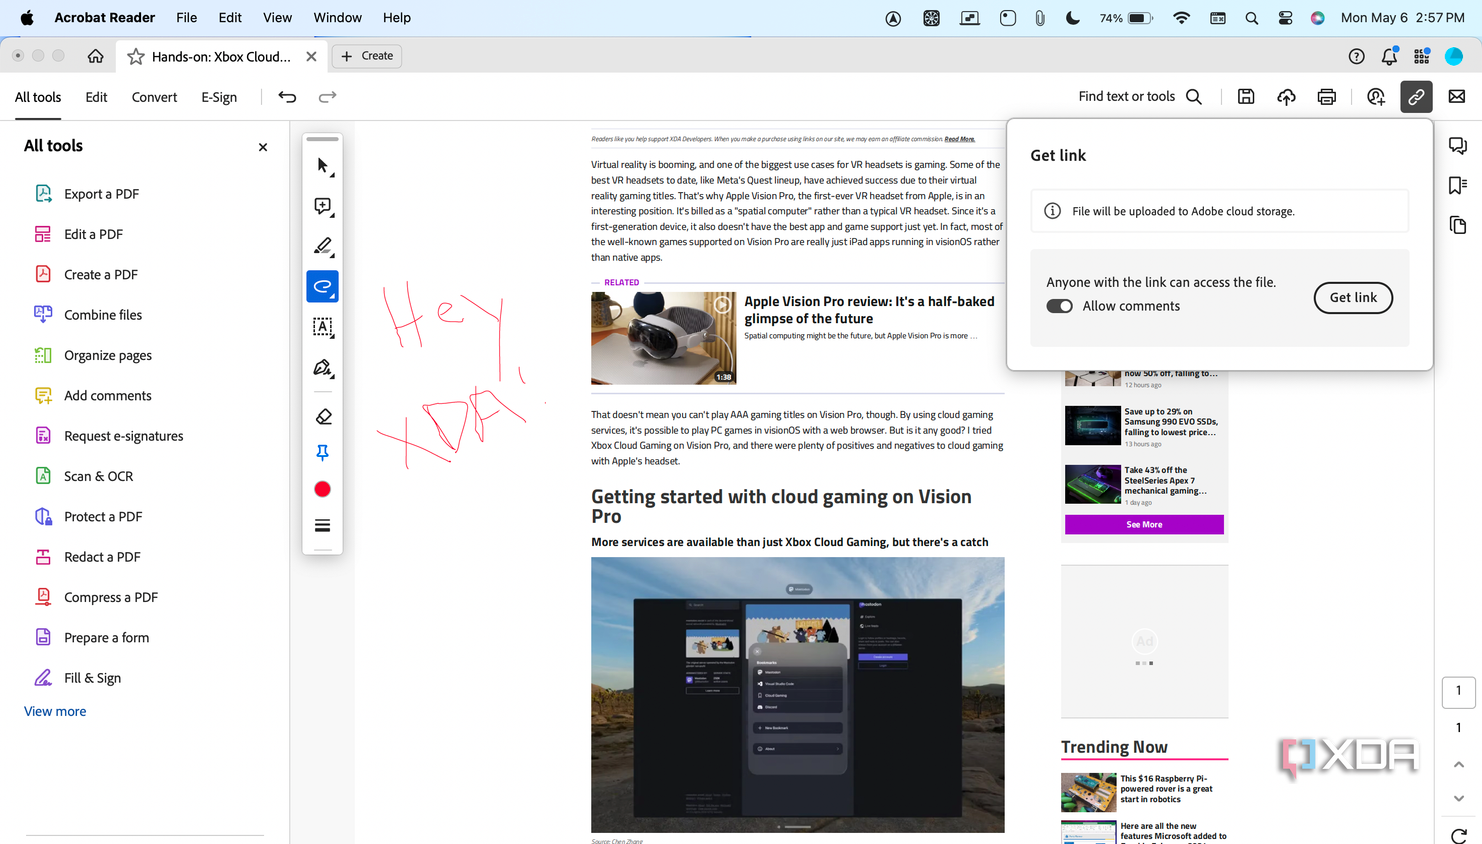Open the red color picker
Viewport: 1482px width, 844px height.
click(x=322, y=489)
